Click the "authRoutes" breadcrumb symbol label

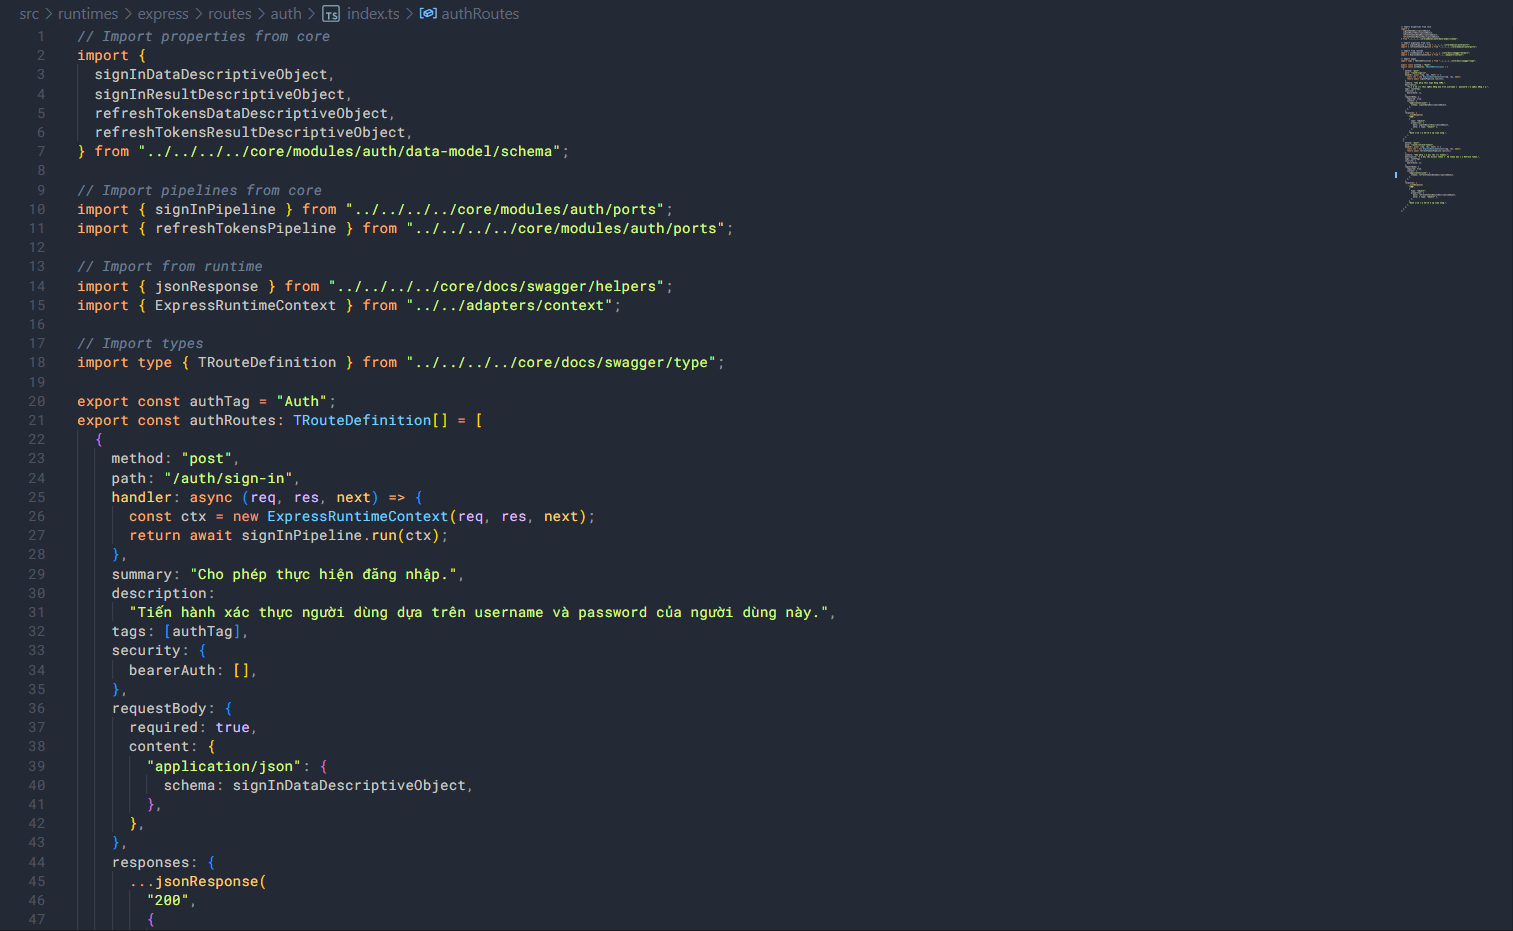(480, 14)
